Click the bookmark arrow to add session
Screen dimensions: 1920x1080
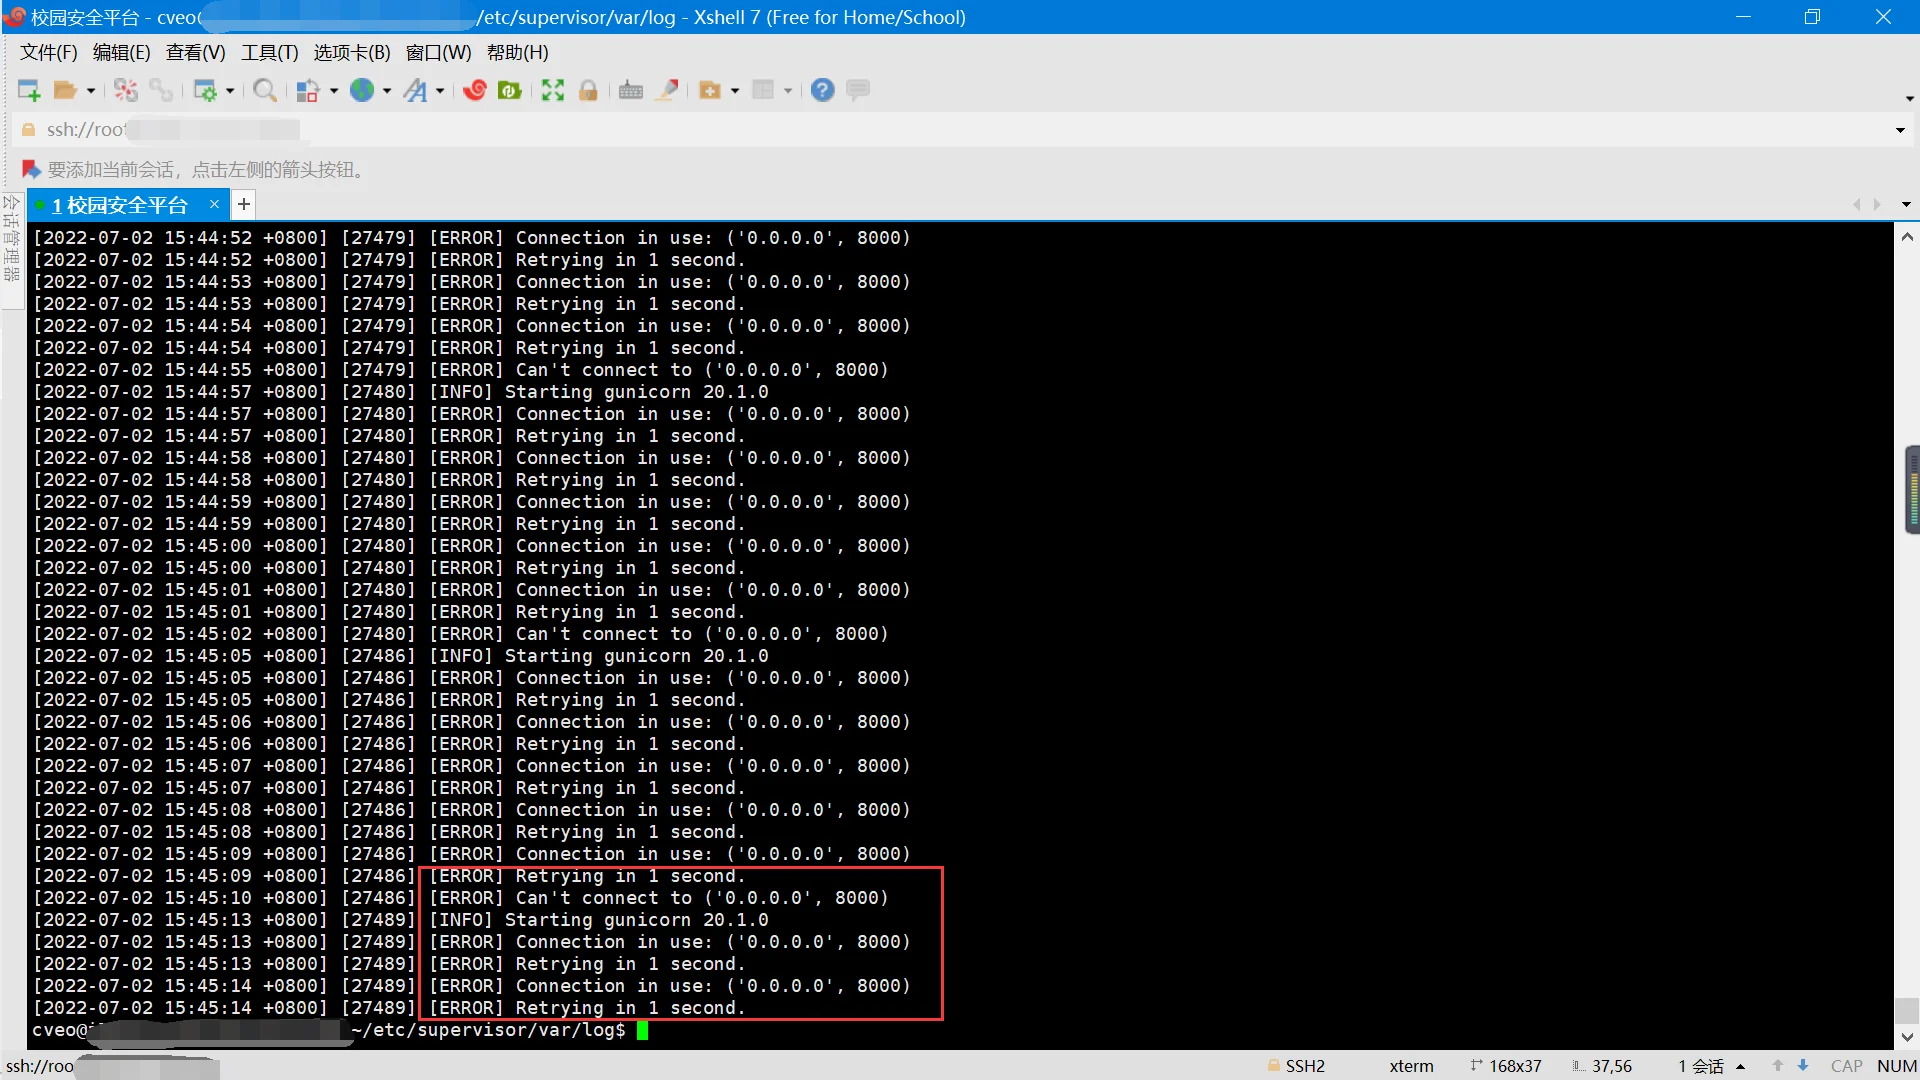point(31,170)
